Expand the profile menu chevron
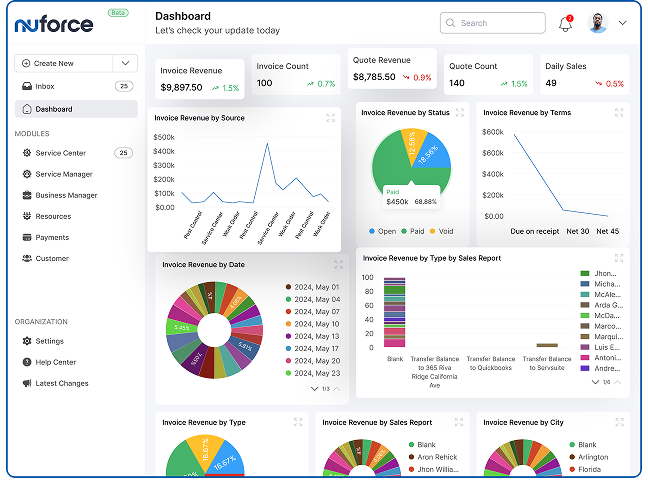 click(x=623, y=22)
